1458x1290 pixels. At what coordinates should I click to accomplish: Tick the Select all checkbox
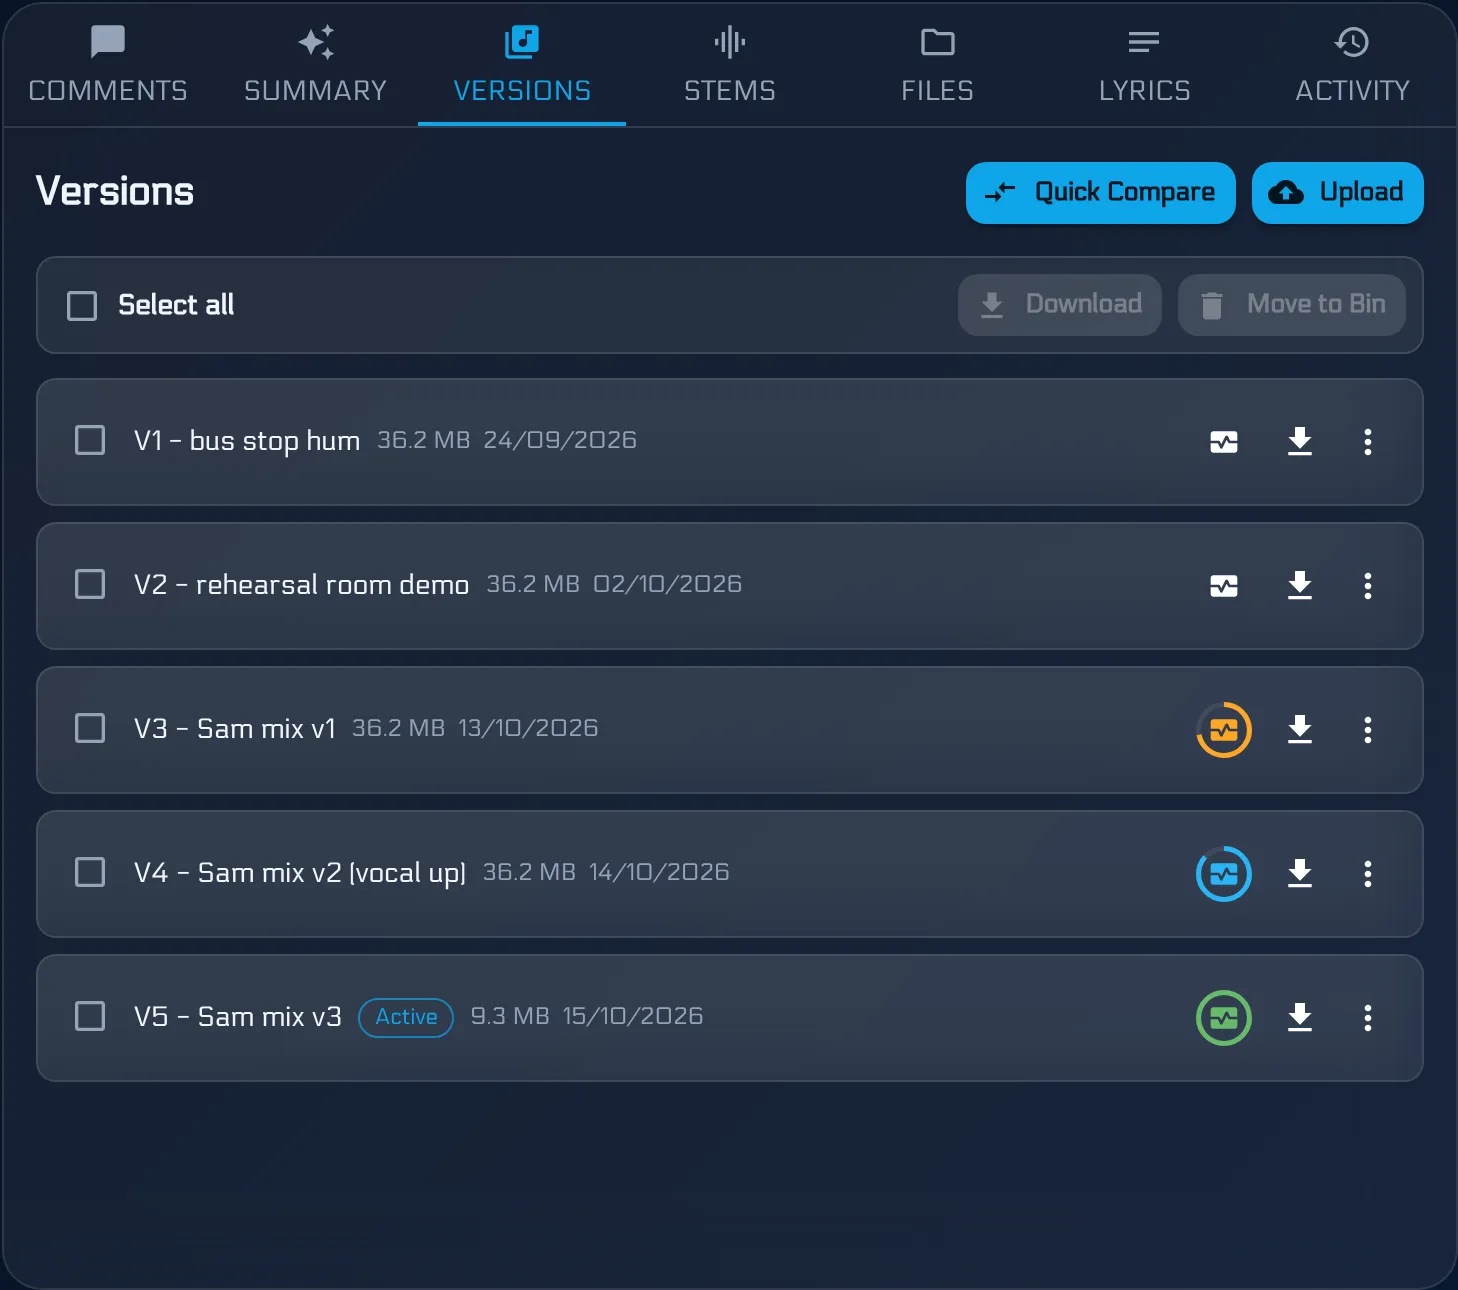point(82,306)
